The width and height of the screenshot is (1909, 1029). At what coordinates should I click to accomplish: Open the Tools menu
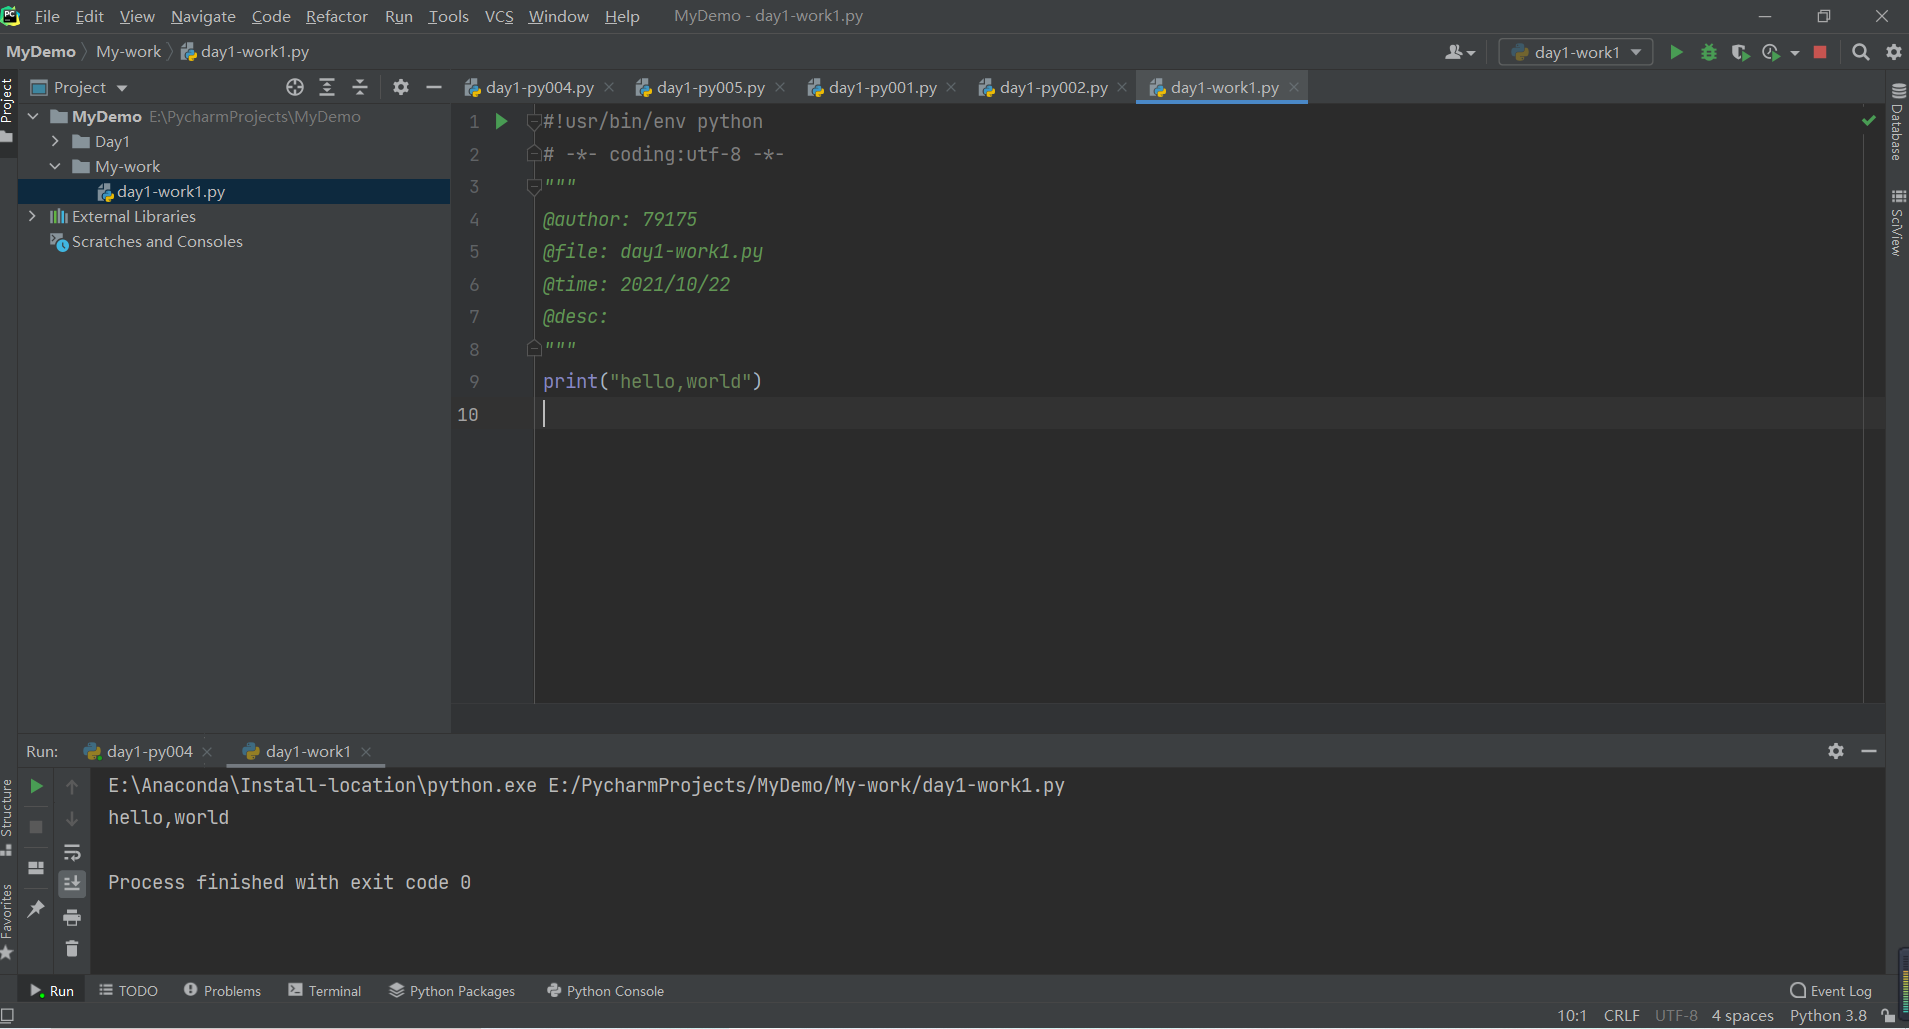tap(448, 16)
